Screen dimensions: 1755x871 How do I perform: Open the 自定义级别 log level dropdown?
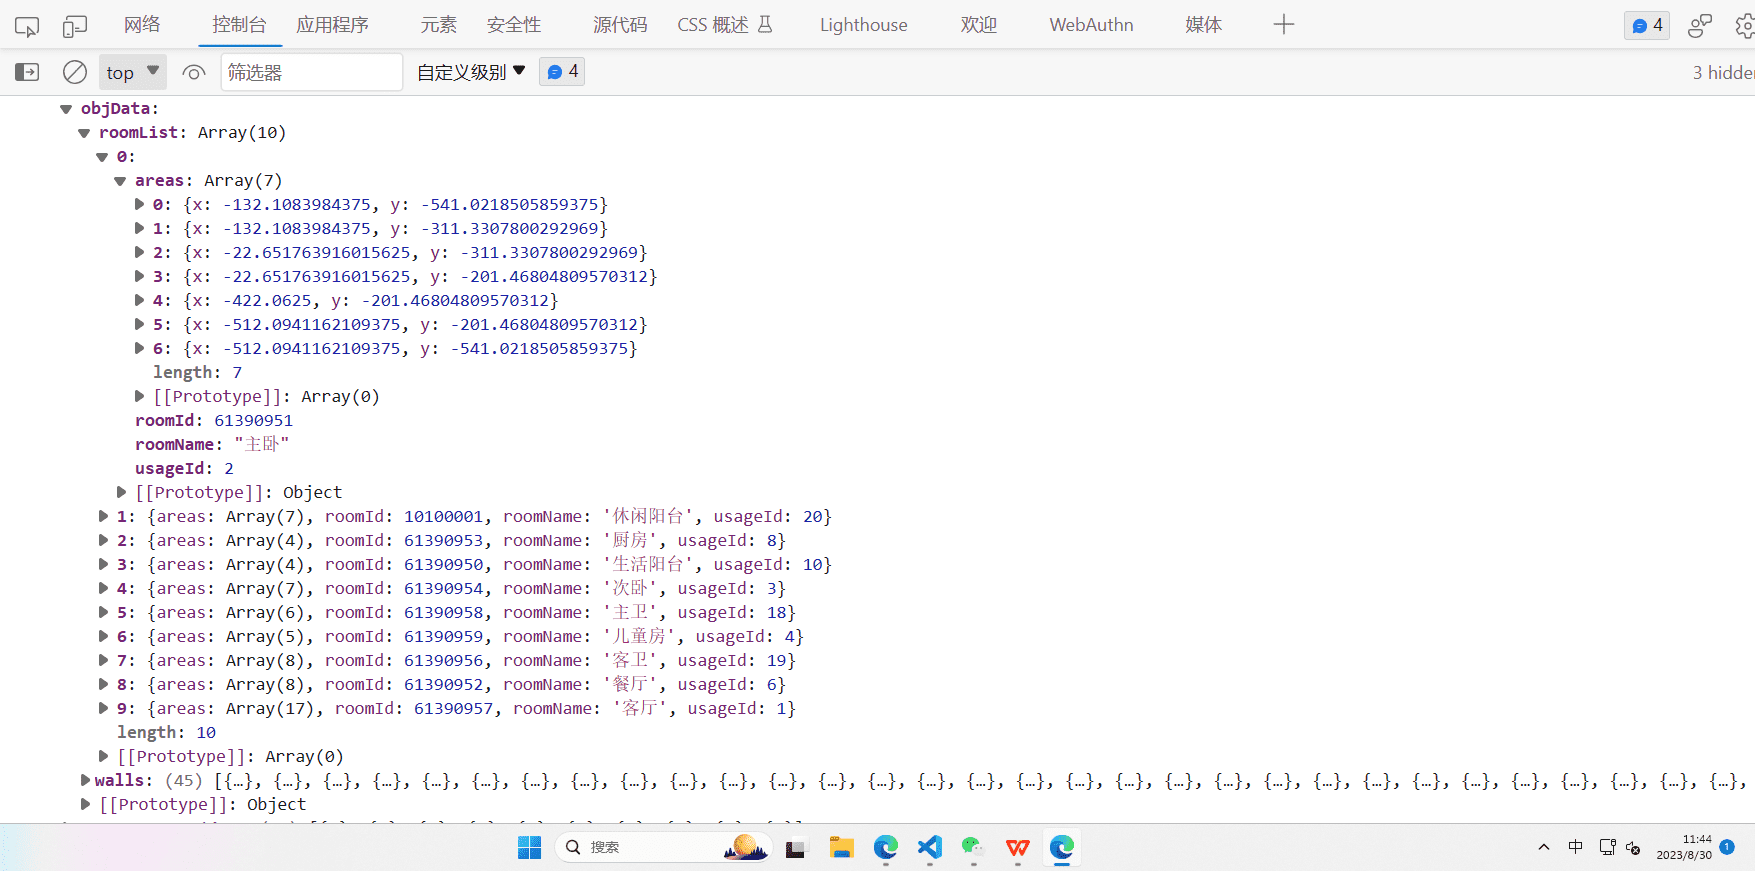[471, 72]
